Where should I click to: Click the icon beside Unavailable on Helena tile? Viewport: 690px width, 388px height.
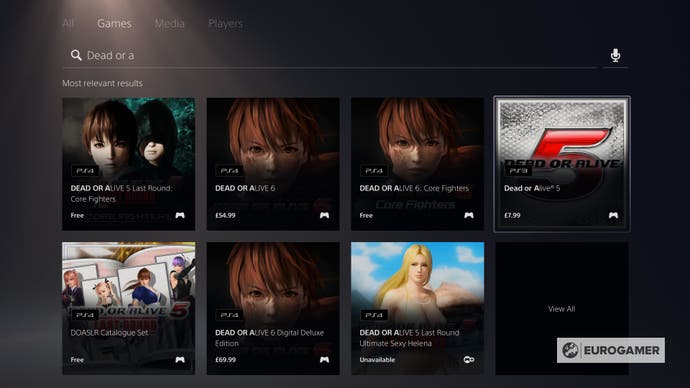click(x=469, y=359)
